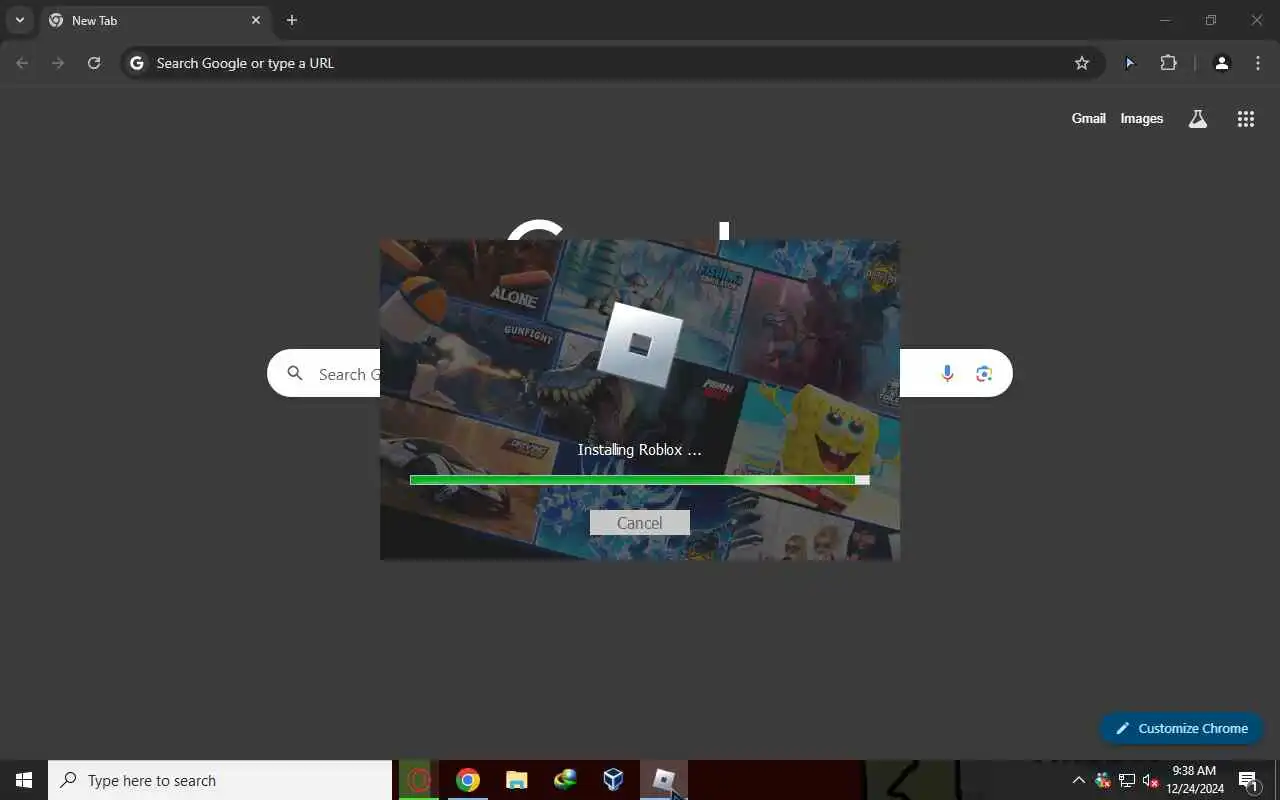Go back to previous page
This screenshot has height=800, width=1280.
click(22, 63)
